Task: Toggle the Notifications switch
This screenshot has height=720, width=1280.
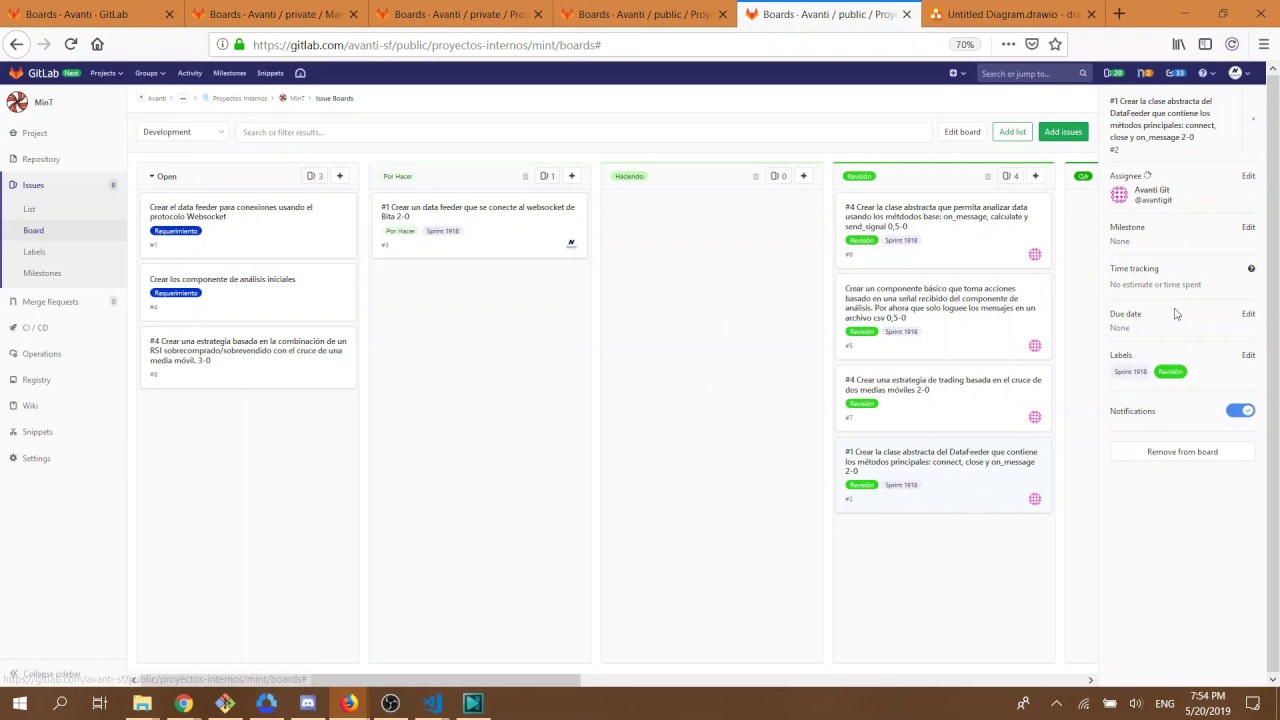Action: pos(1240,411)
